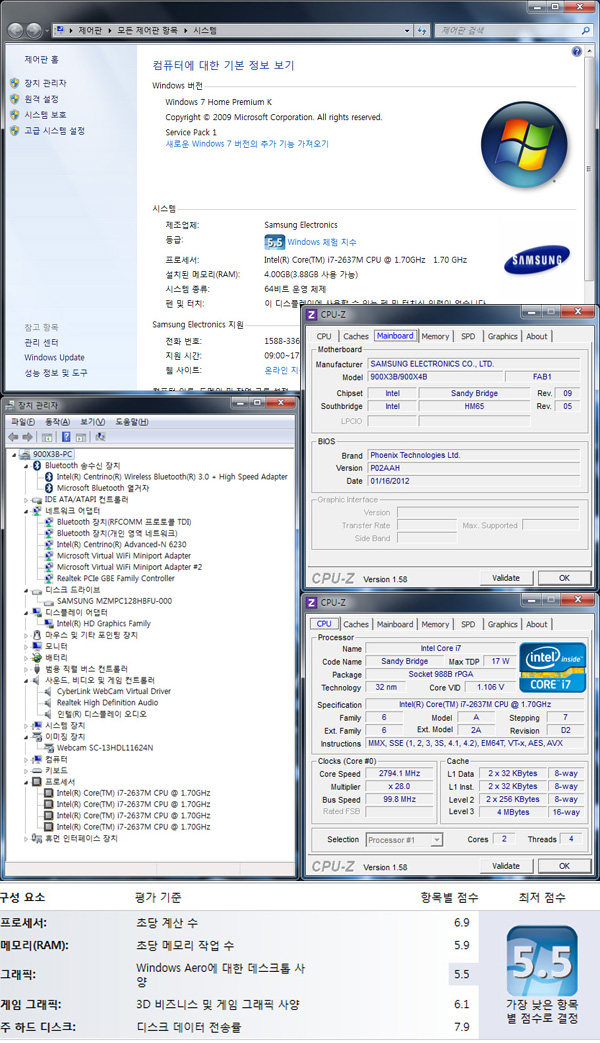Open the 새로운 Windows 7 버전의 추가 기능 가져오기 link
600x1043 pixels.
(247, 144)
